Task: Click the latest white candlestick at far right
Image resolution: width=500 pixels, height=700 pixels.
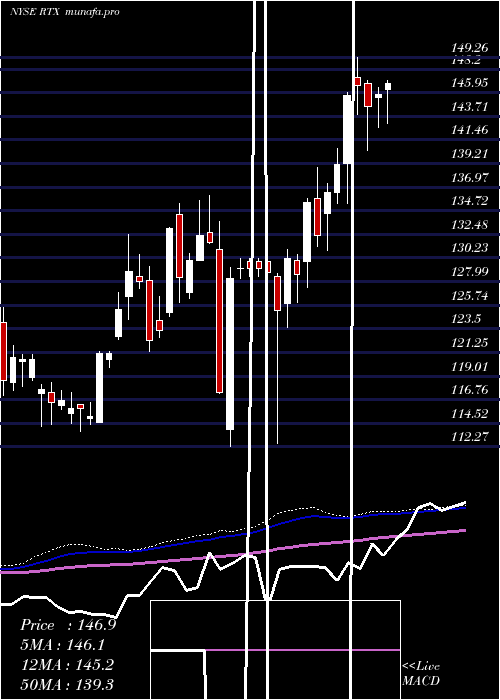Action: coord(388,86)
